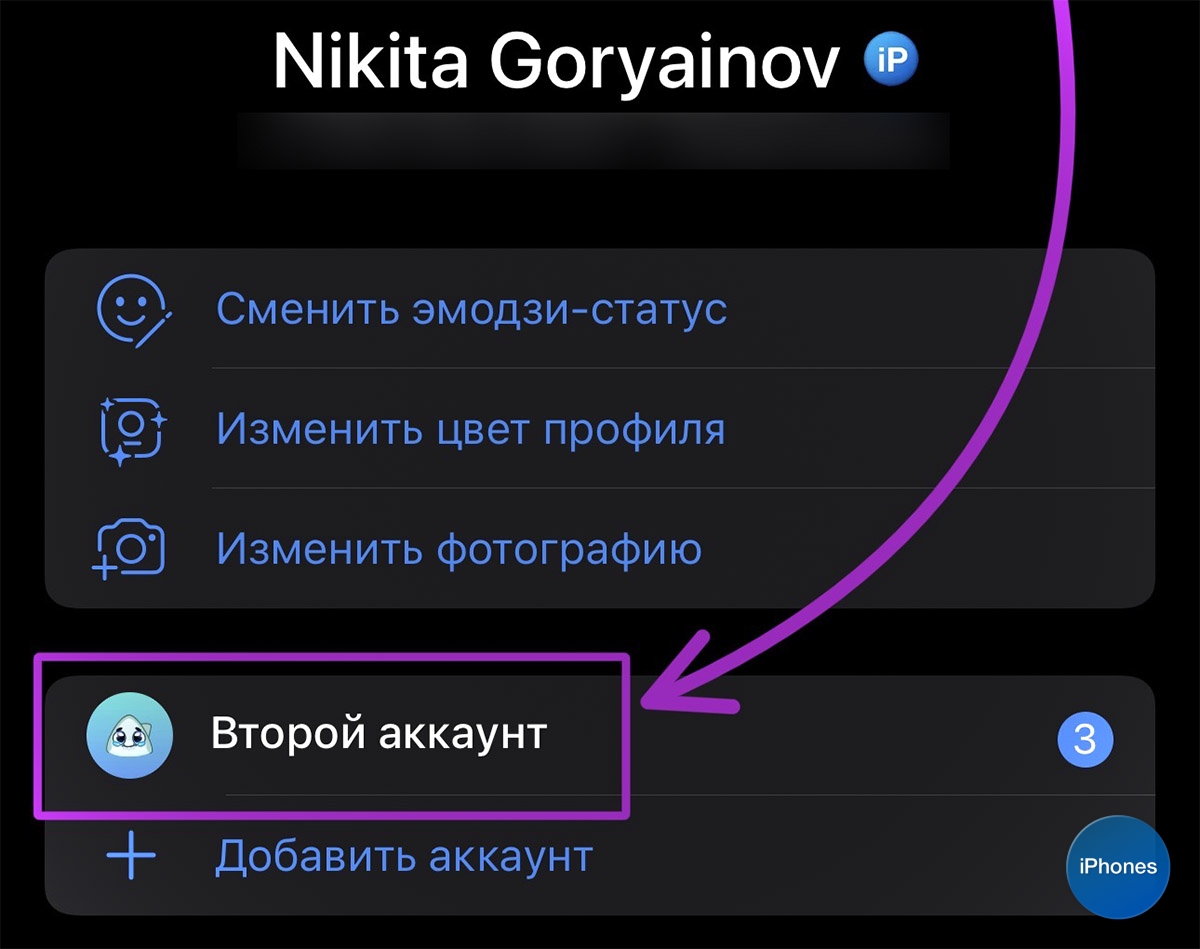Image resolution: width=1200 pixels, height=949 pixels.
Task: Choose Изменить фотографию
Action: point(459,549)
